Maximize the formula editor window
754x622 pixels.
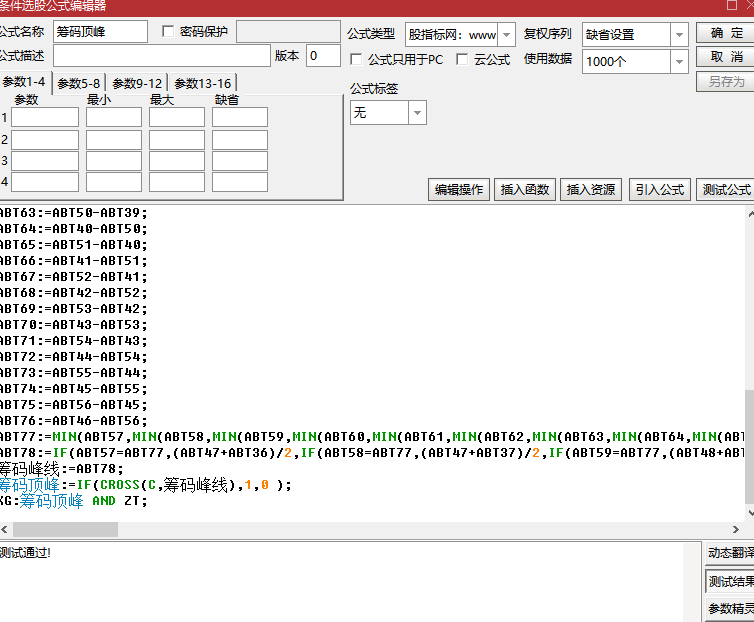[x=731, y=5]
